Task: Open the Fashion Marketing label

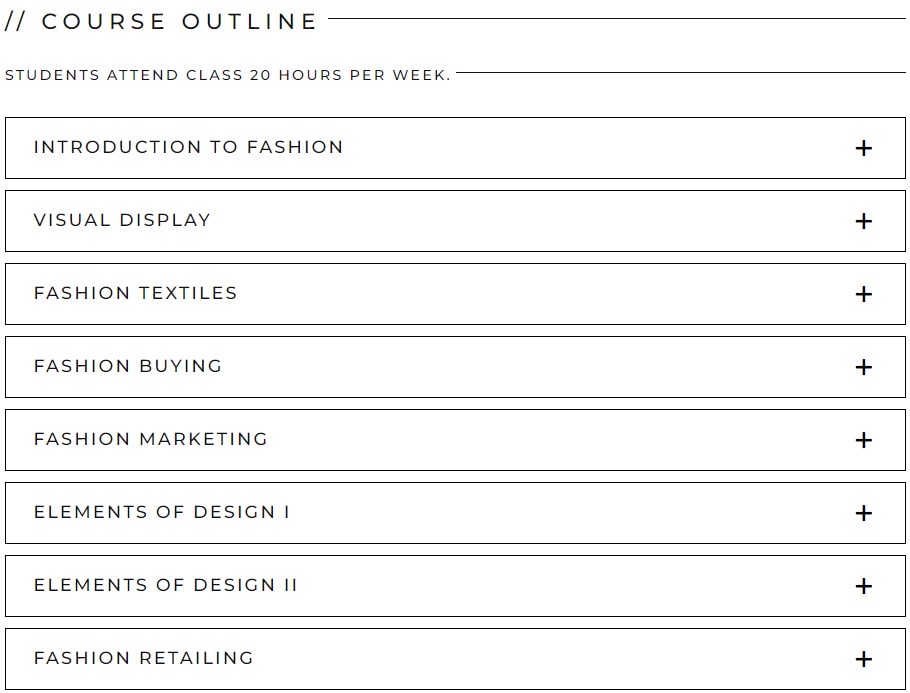Action: [151, 439]
